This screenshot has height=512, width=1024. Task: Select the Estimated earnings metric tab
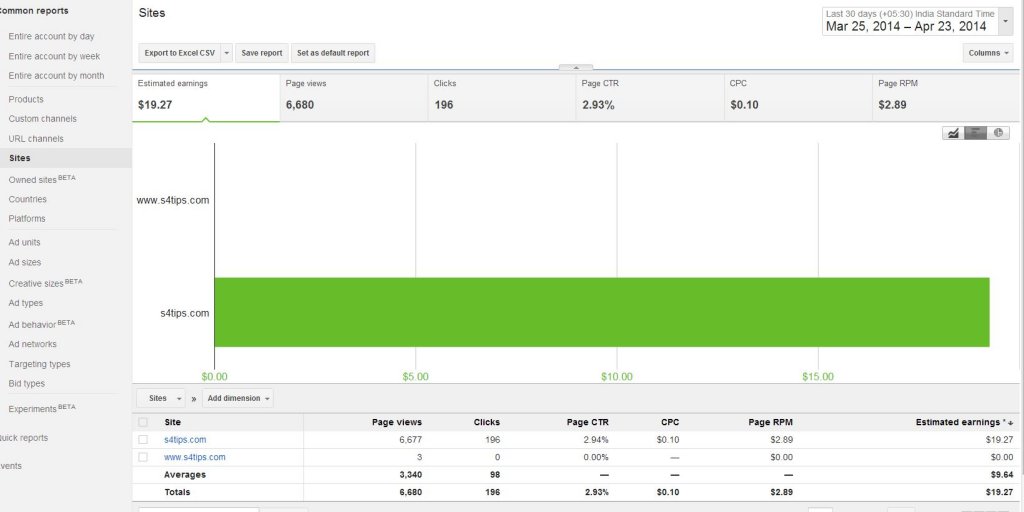(206, 97)
